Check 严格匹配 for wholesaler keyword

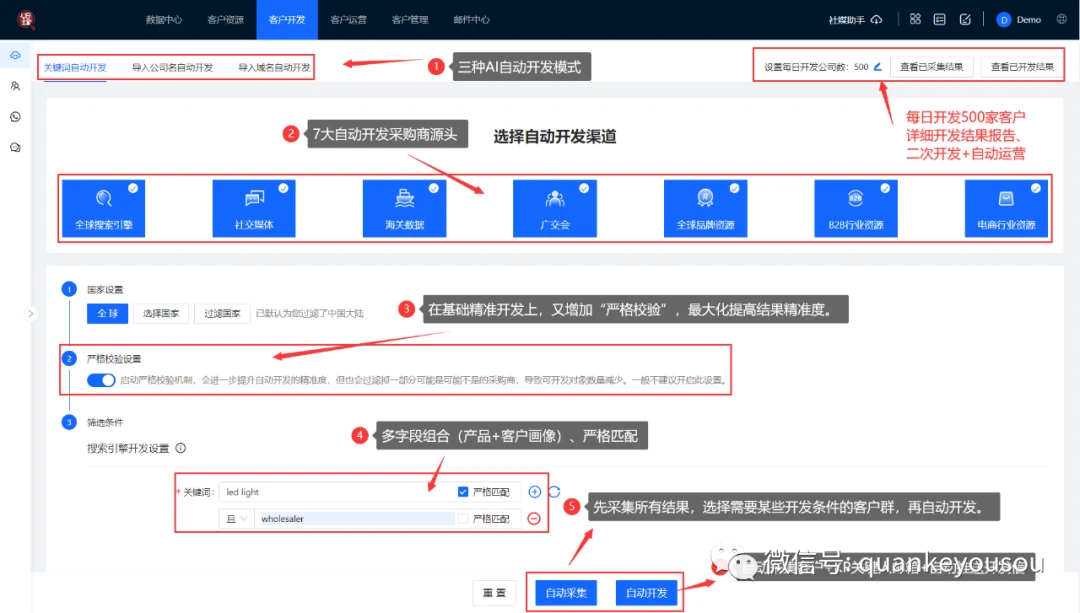[463, 519]
